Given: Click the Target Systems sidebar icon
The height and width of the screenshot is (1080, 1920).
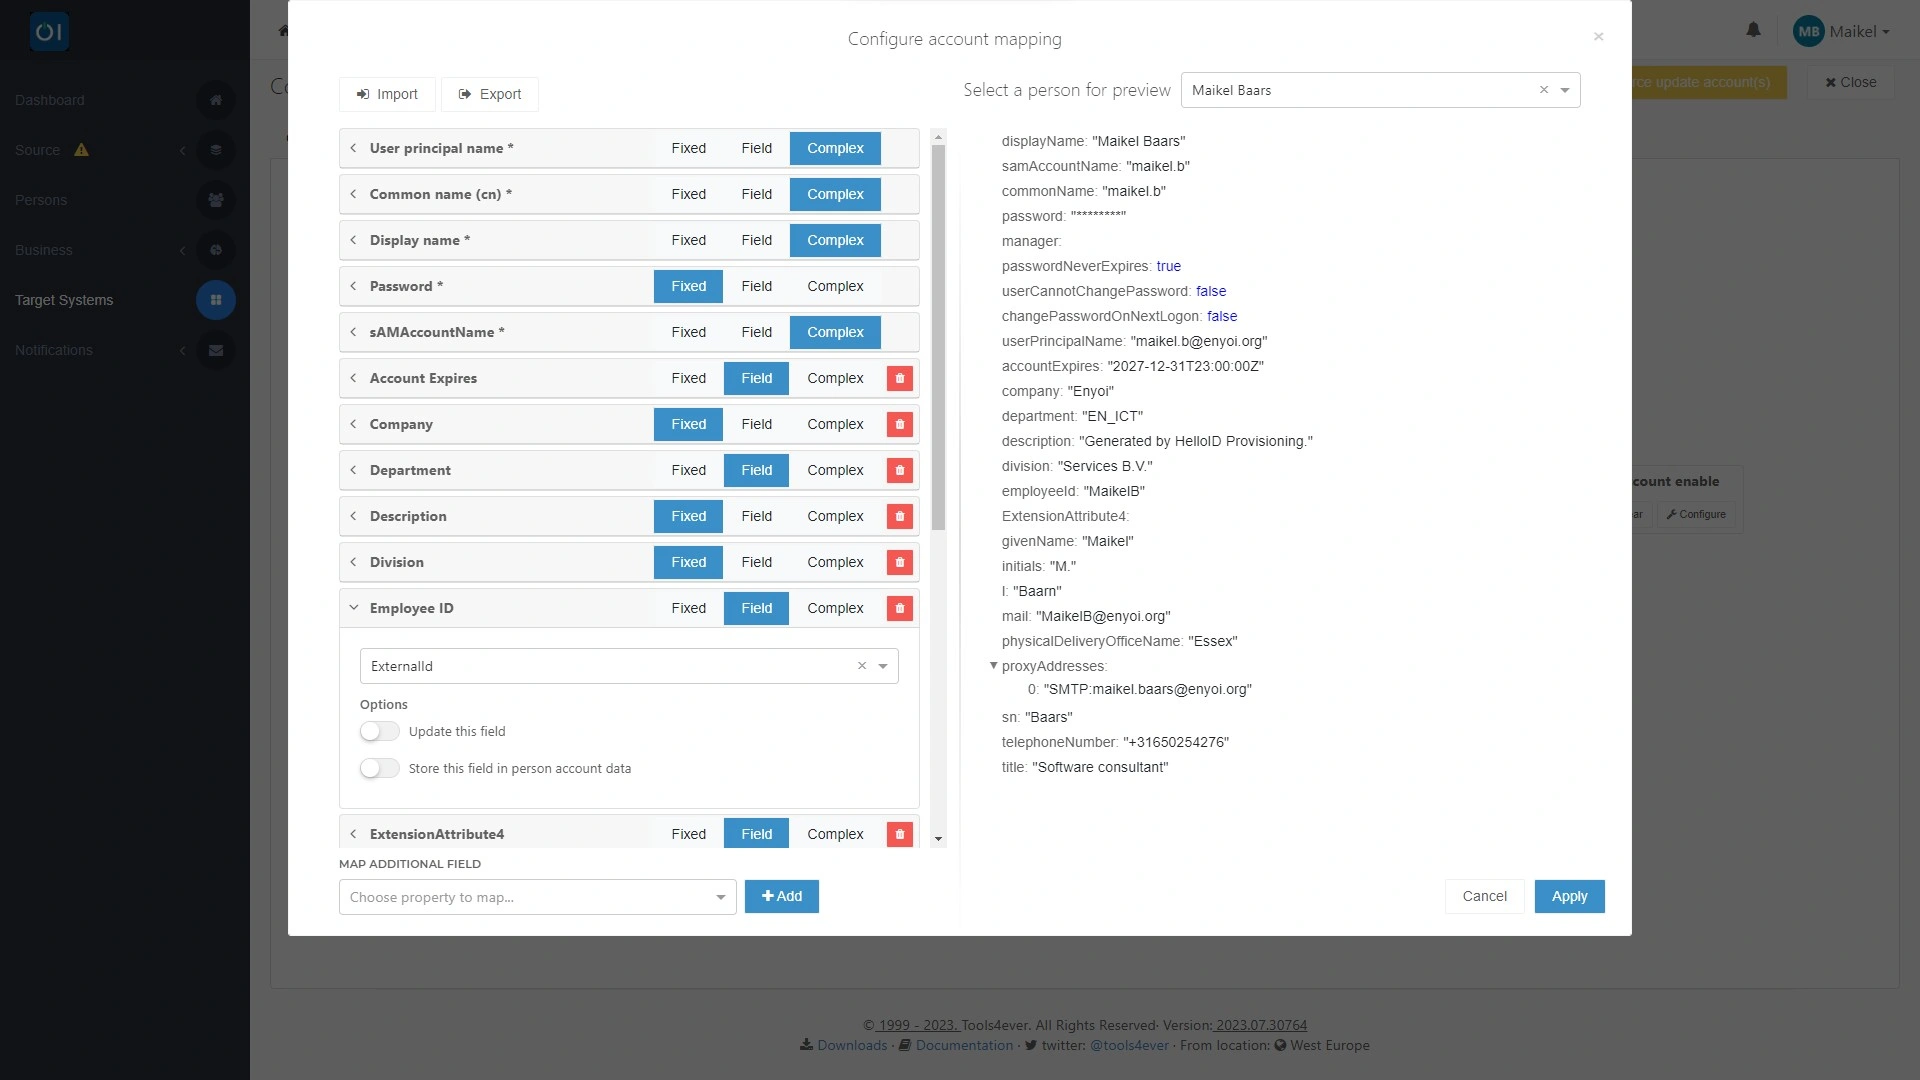Looking at the screenshot, I should click(215, 300).
